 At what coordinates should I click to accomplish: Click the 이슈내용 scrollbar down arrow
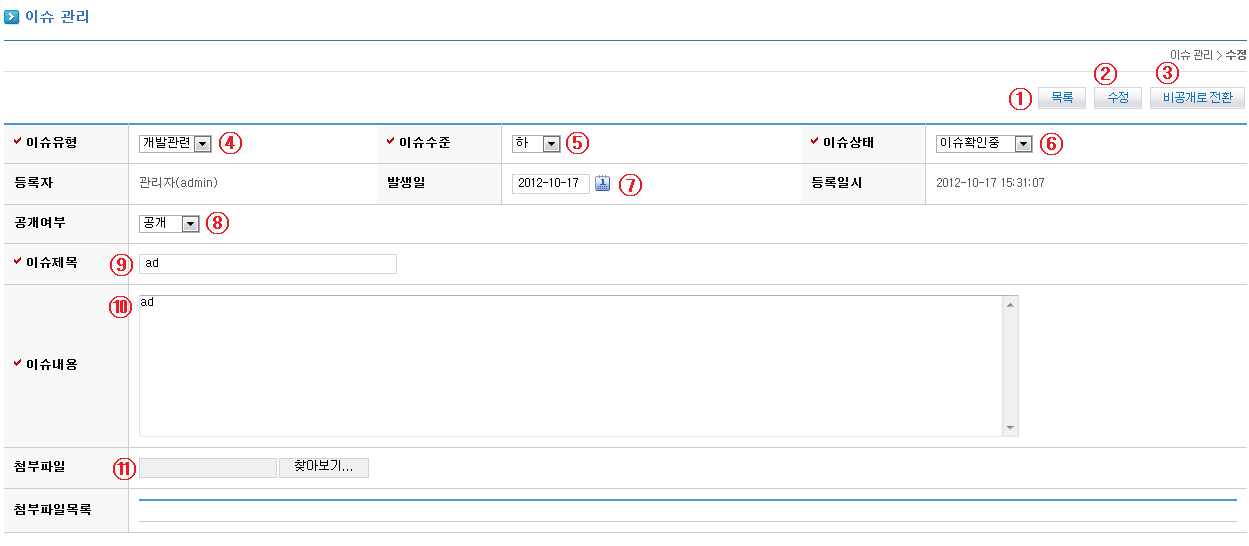(1010, 429)
